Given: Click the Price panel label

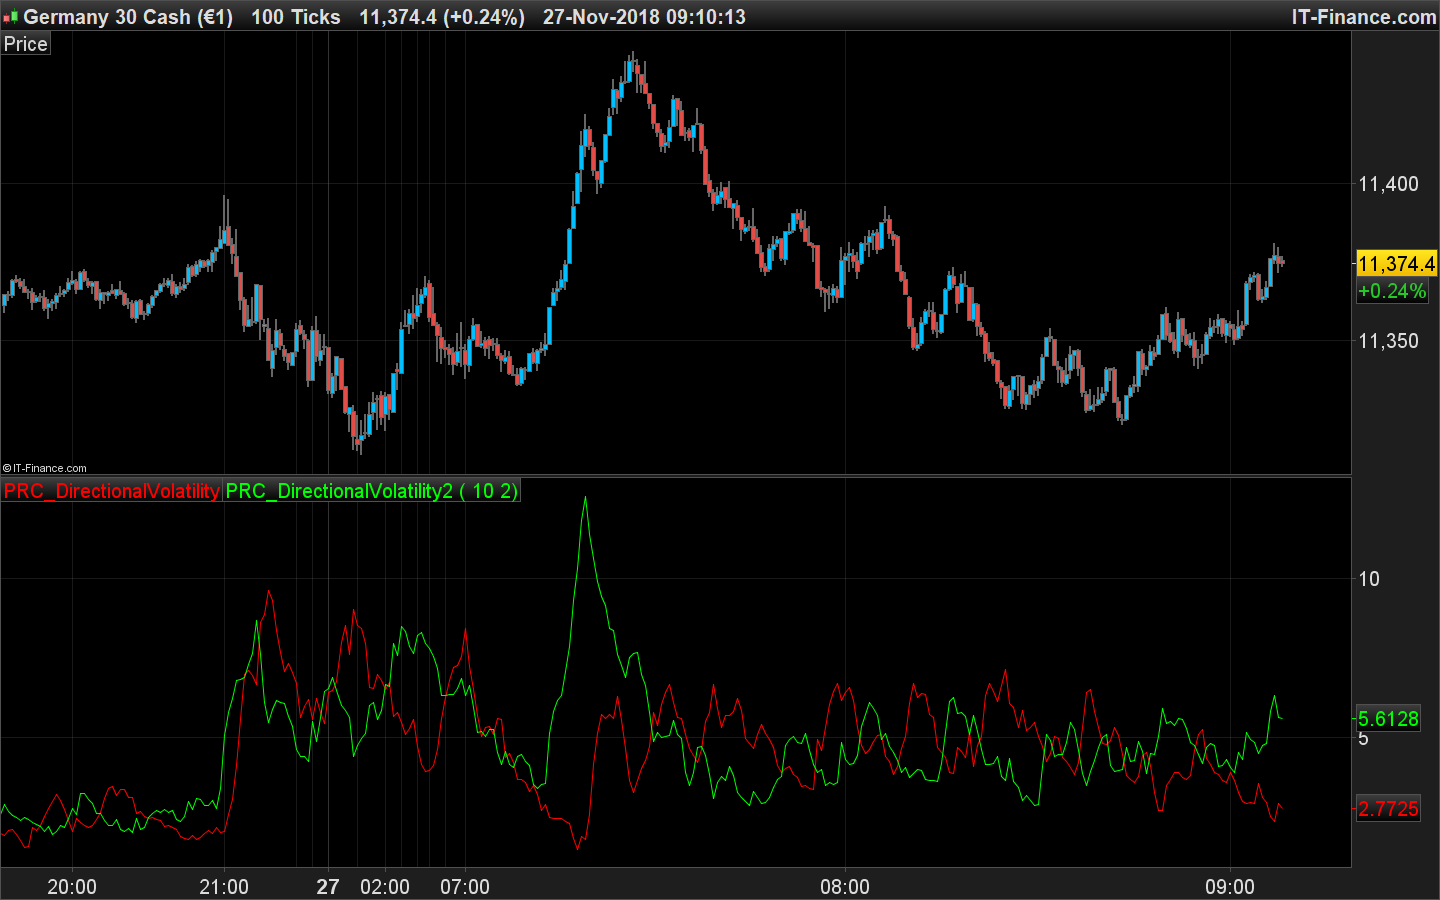Looking at the screenshot, I should pos(25,44).
